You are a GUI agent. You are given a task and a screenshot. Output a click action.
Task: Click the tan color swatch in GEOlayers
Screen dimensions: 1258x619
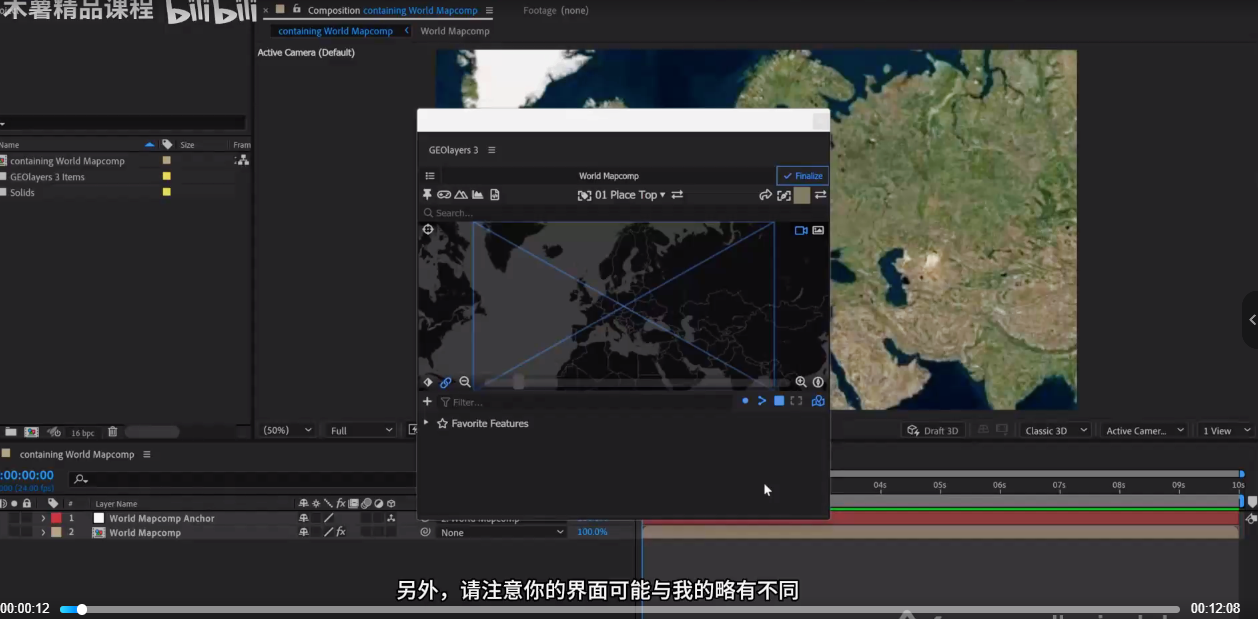coord(802,195)
